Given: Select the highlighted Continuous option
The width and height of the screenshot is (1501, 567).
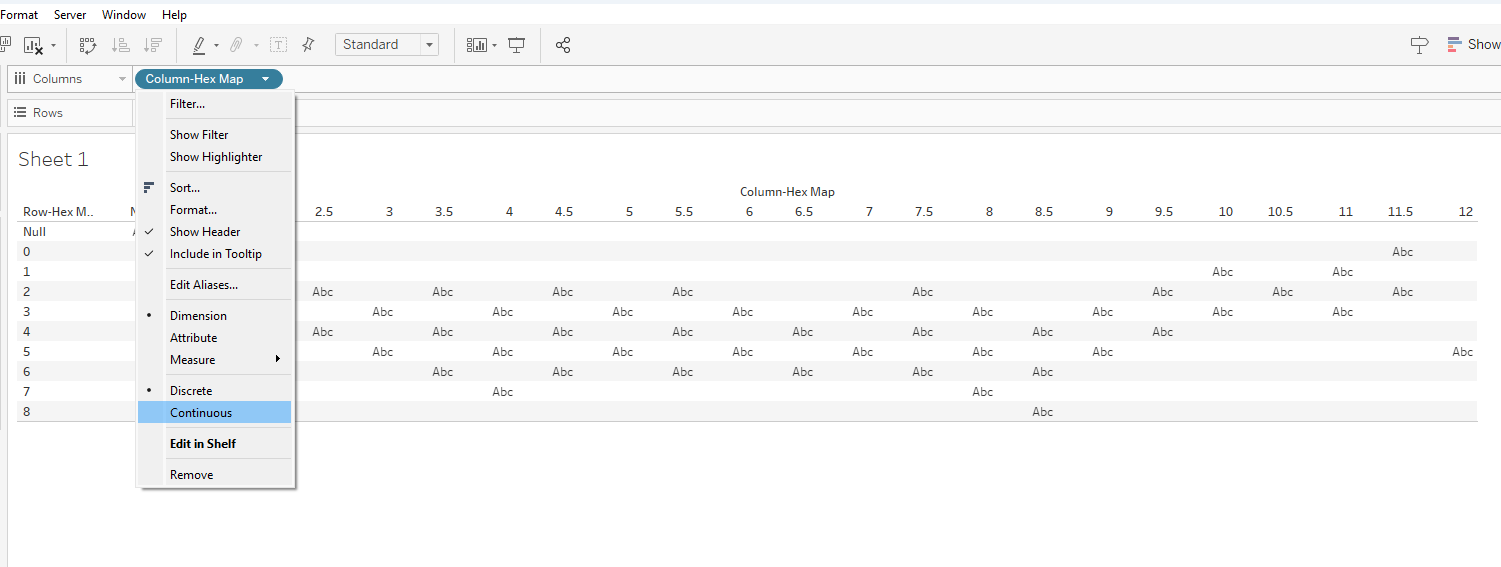Looking at the screenshot, I should [x=215, y=413].
